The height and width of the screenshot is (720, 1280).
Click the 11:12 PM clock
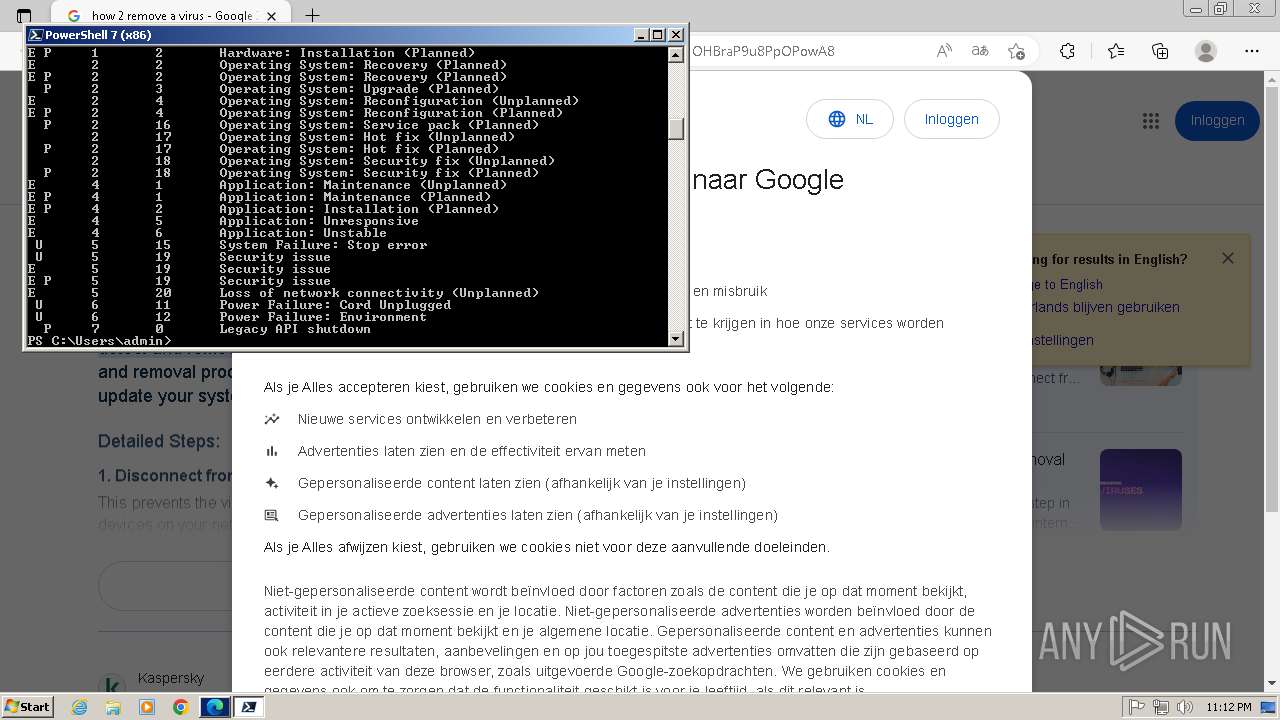click(x=1230, y=707)
